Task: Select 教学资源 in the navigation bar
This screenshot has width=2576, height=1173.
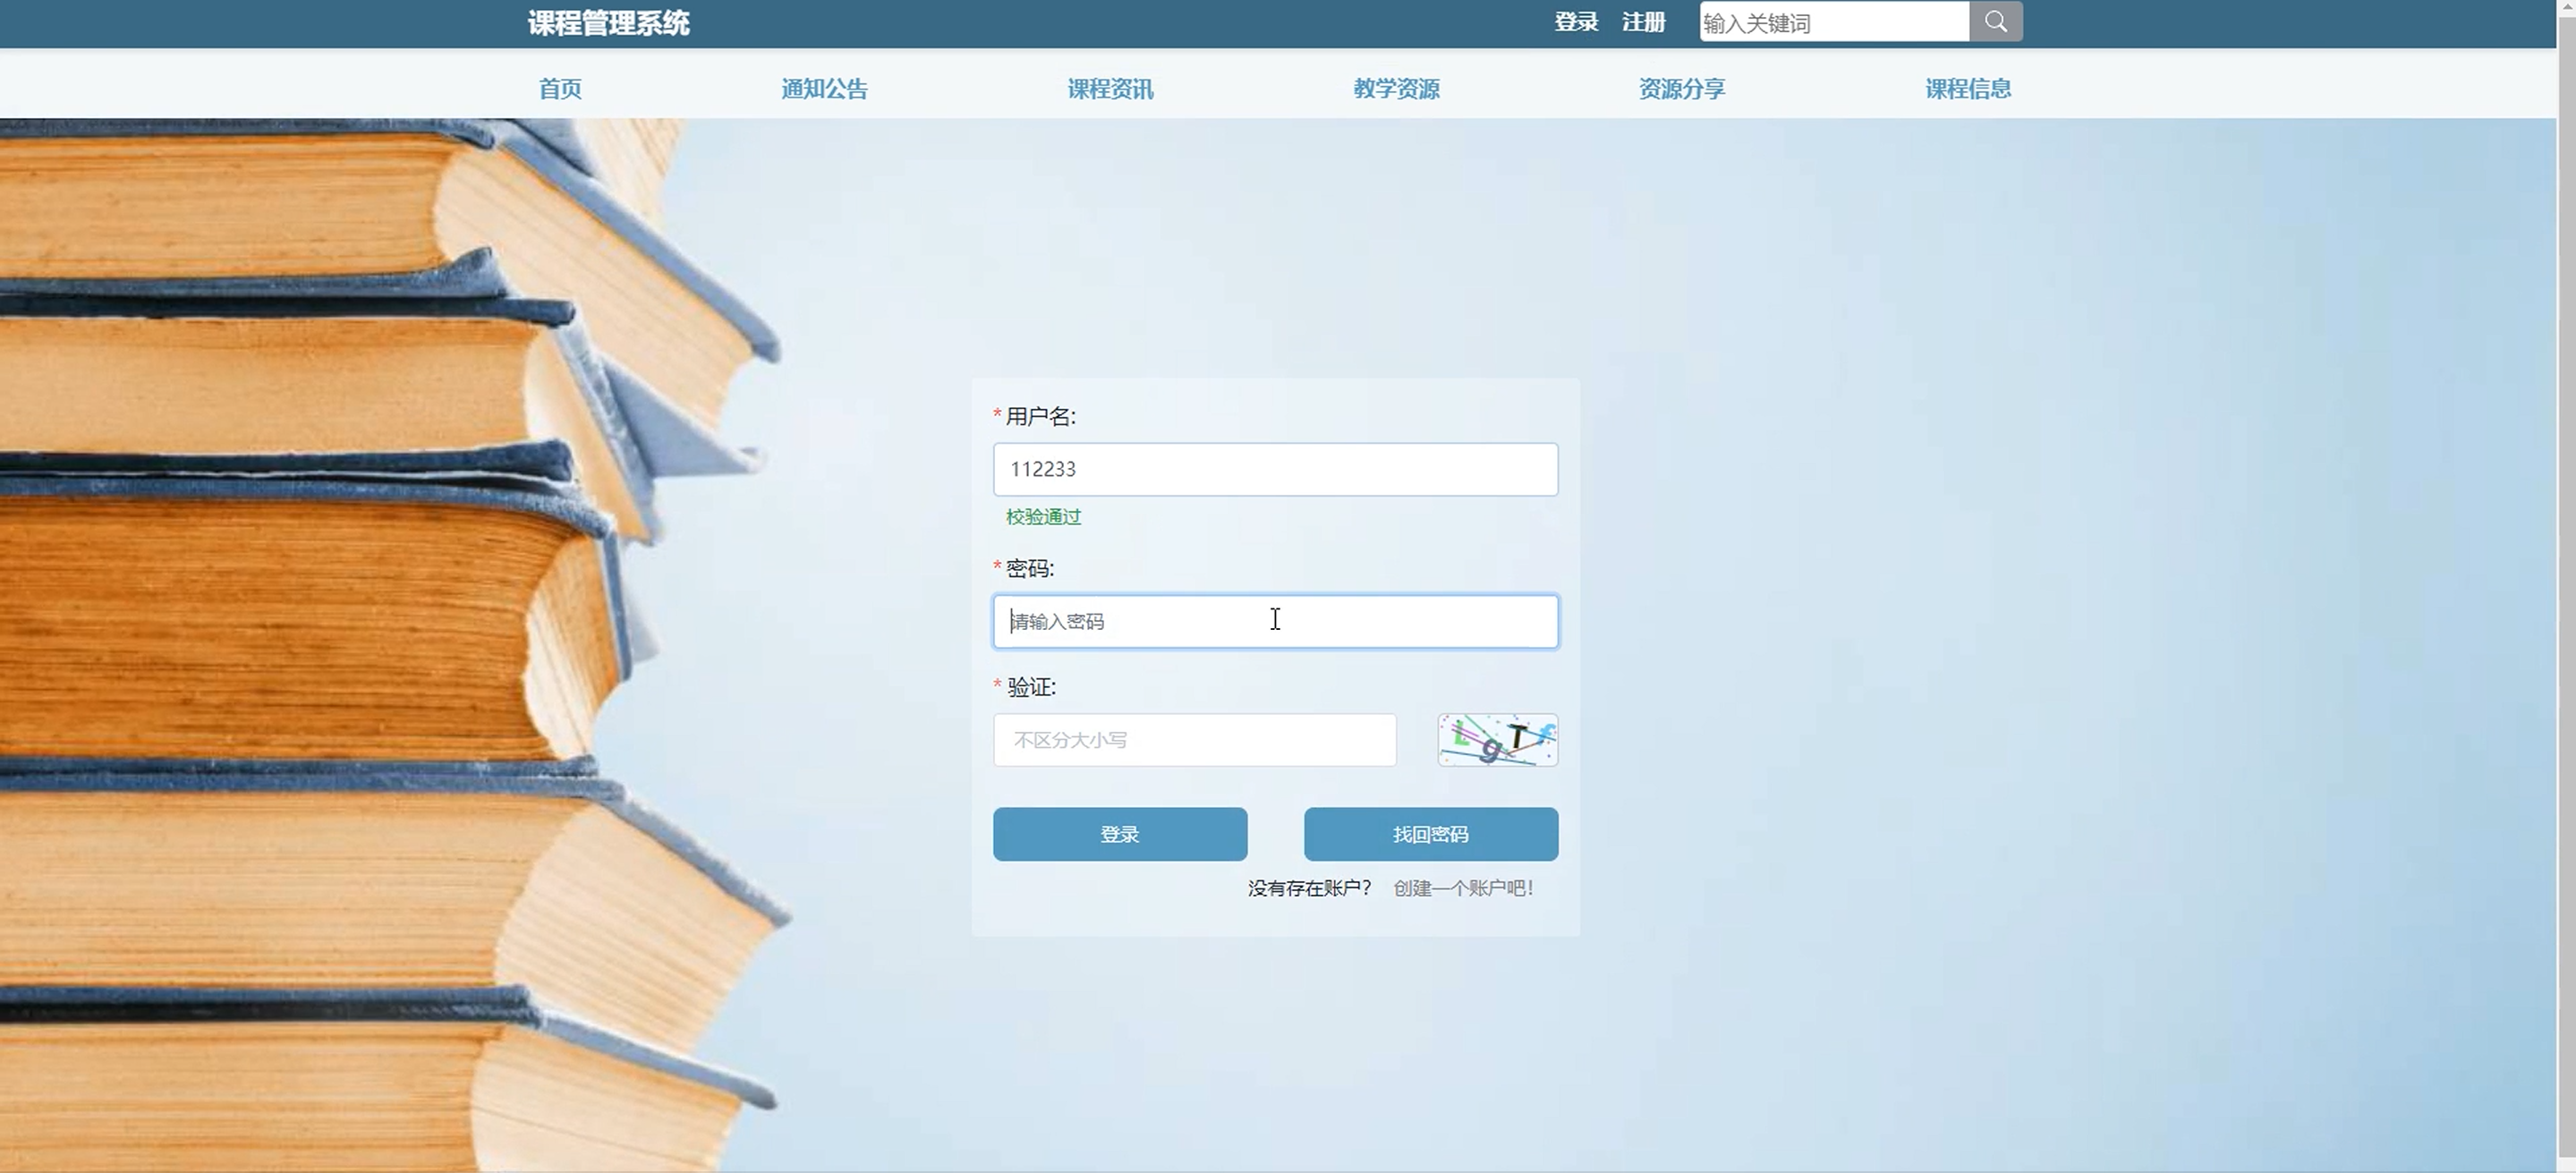Action: point(1396,89)
